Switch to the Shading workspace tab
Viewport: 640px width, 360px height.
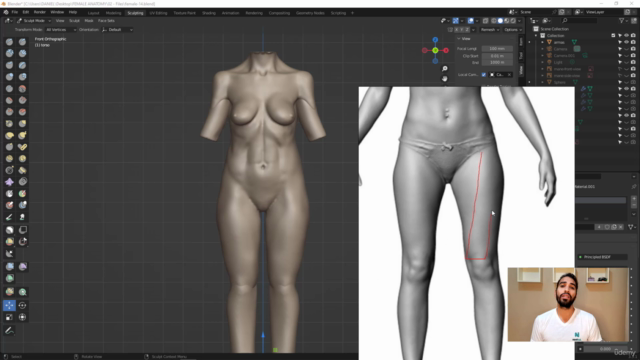209,13
